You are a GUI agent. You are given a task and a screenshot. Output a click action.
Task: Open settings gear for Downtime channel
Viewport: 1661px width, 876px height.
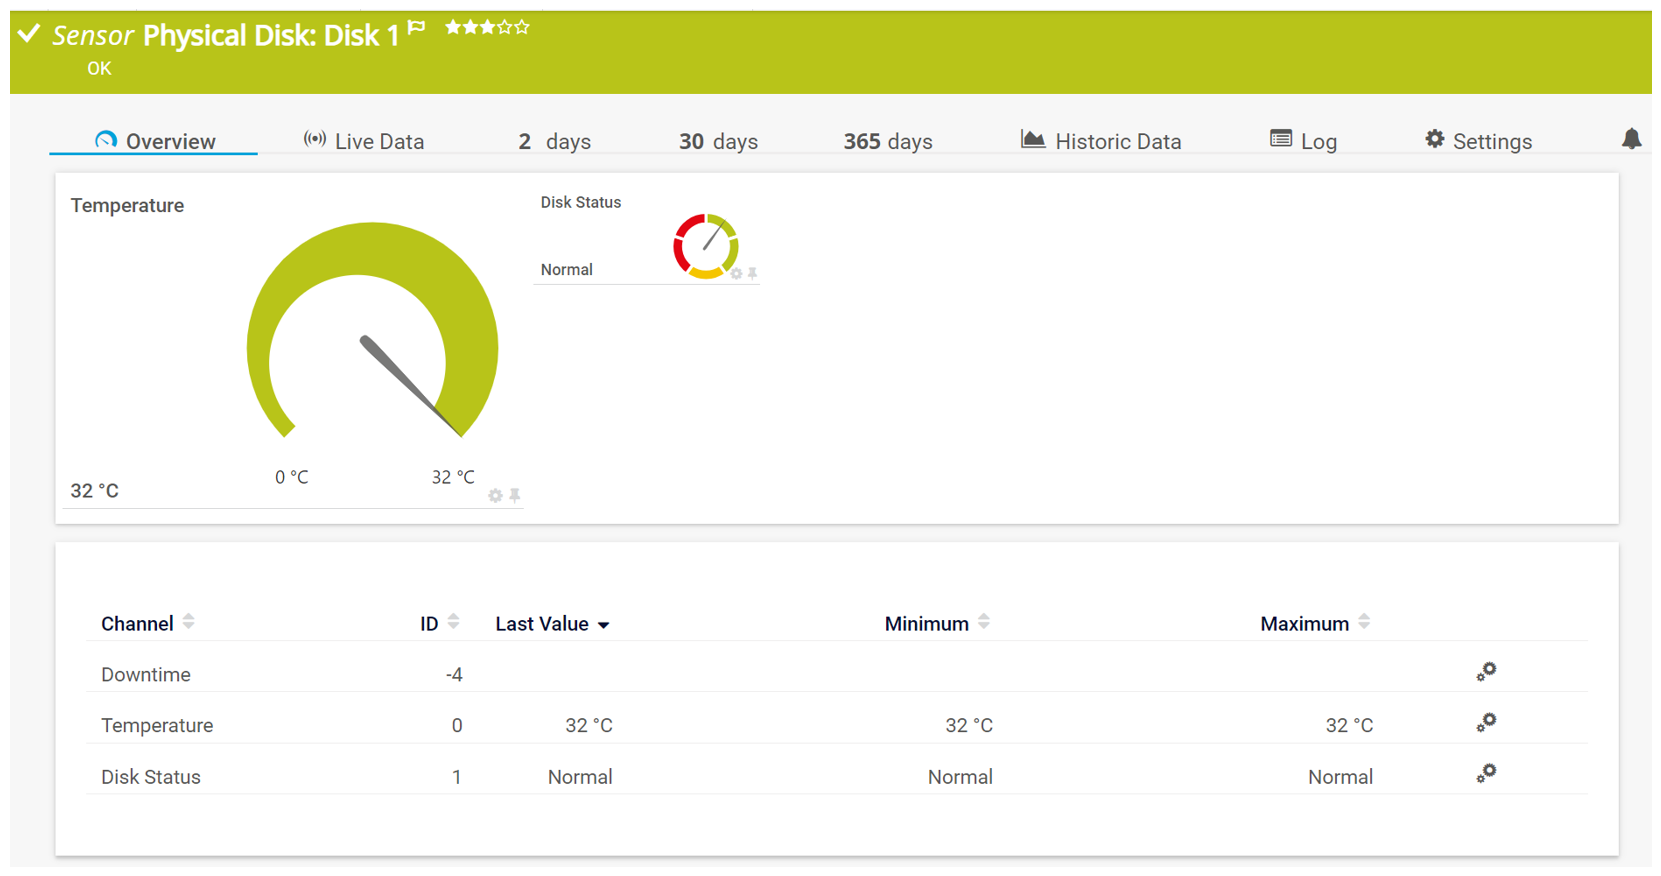1486,672
